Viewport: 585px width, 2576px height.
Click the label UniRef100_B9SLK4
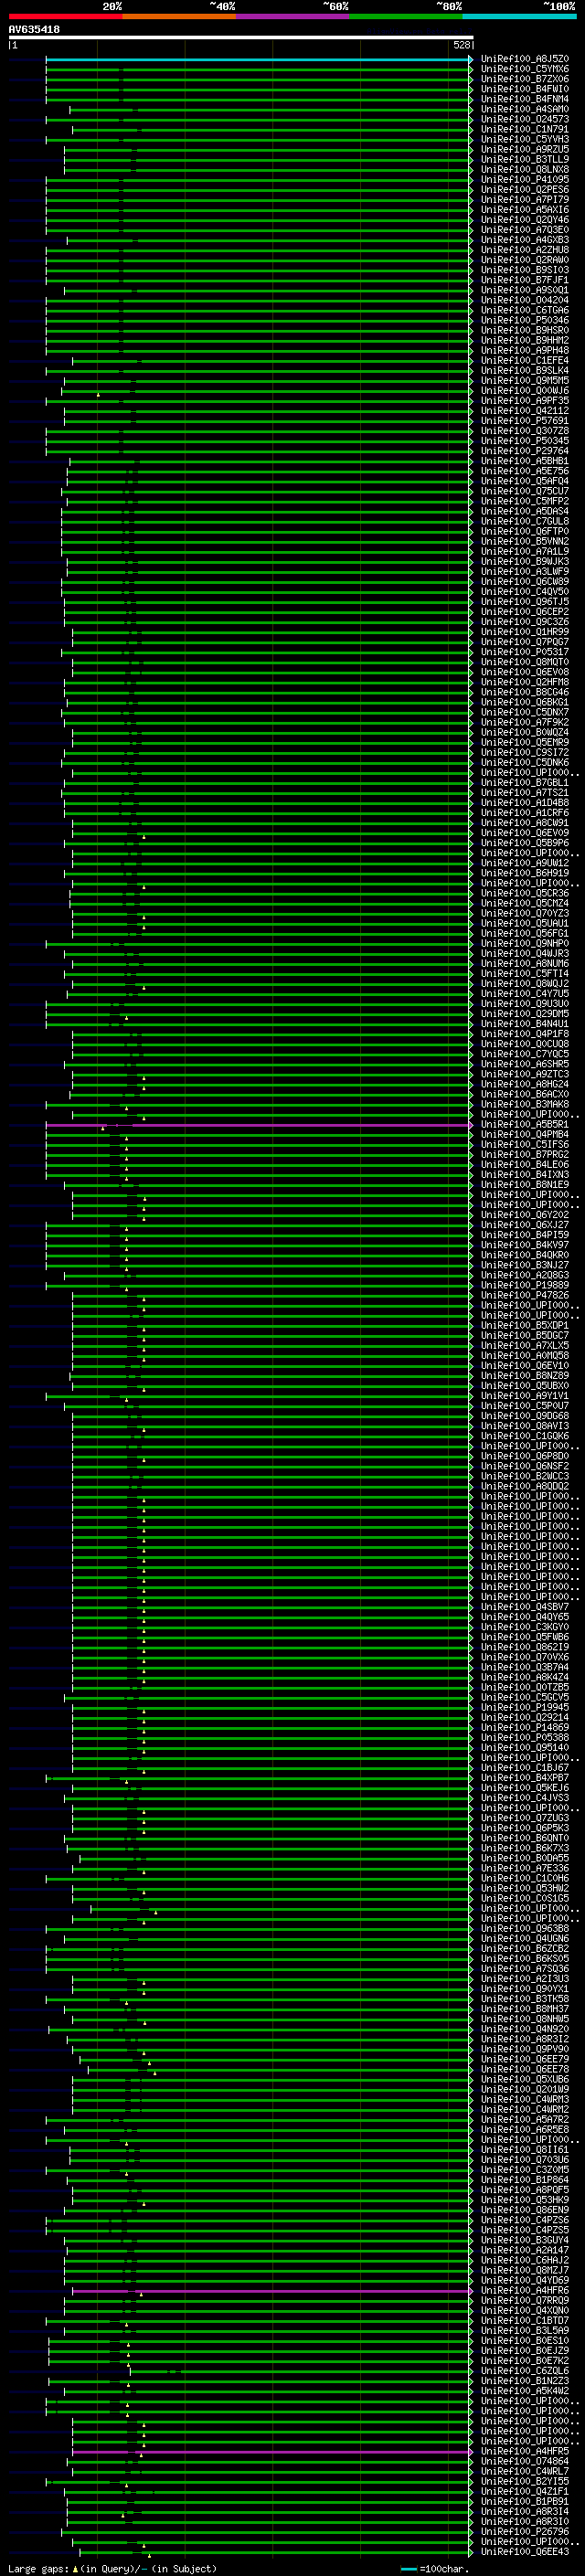525,371
